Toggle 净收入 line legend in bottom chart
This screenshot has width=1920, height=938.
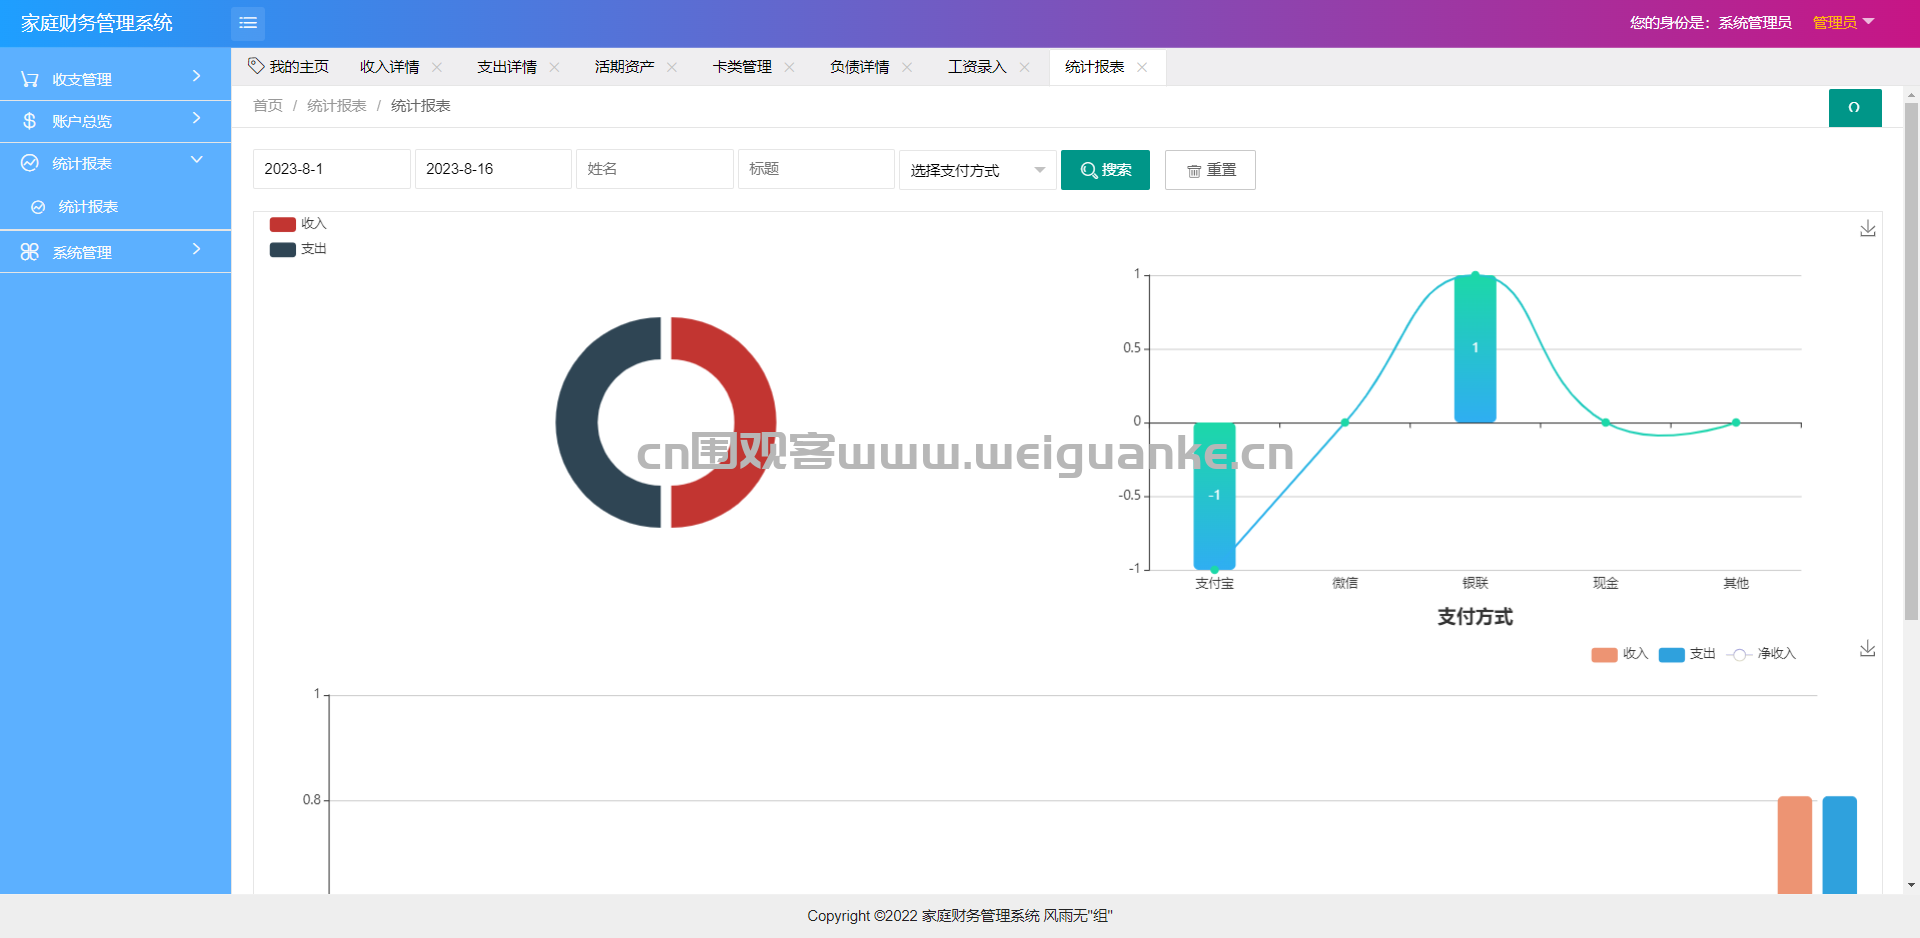pyautogui.click(x=1761, y=654)
